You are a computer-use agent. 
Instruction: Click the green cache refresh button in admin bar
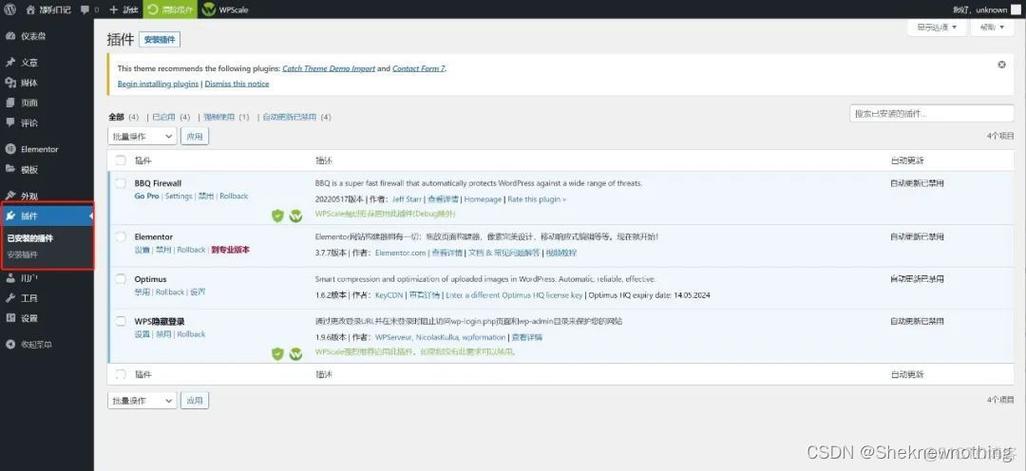point(169,10)
